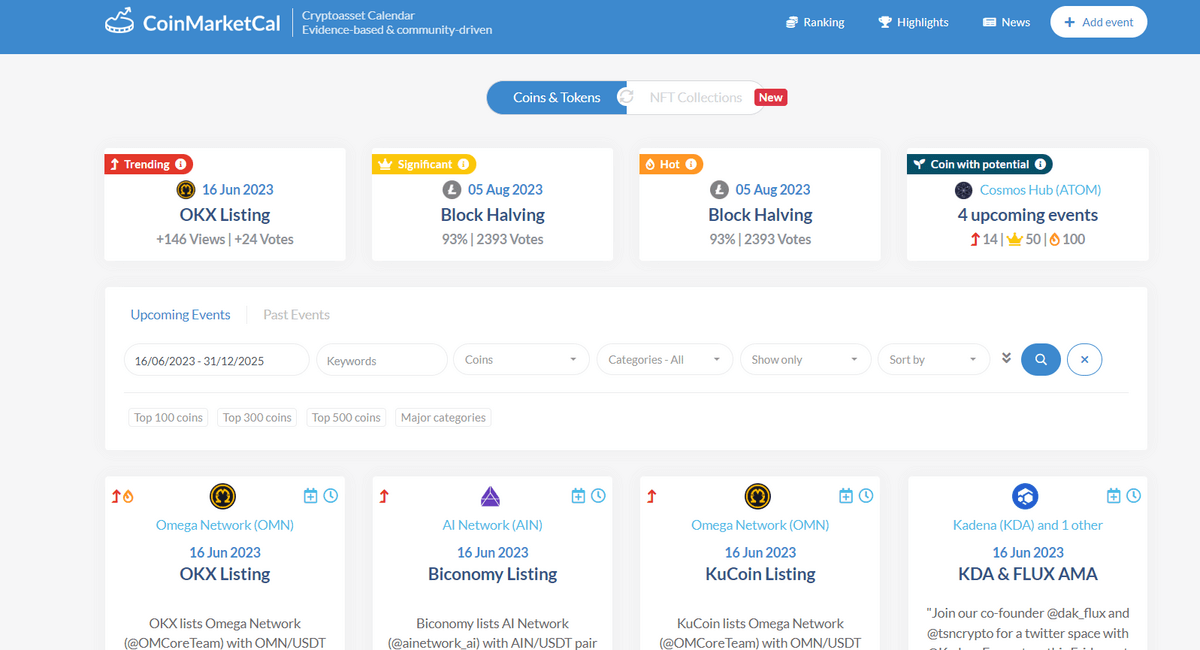This screenshot has width=1200, height=650.
Task: Select the Upcoming Events tab
Action: 180,314
